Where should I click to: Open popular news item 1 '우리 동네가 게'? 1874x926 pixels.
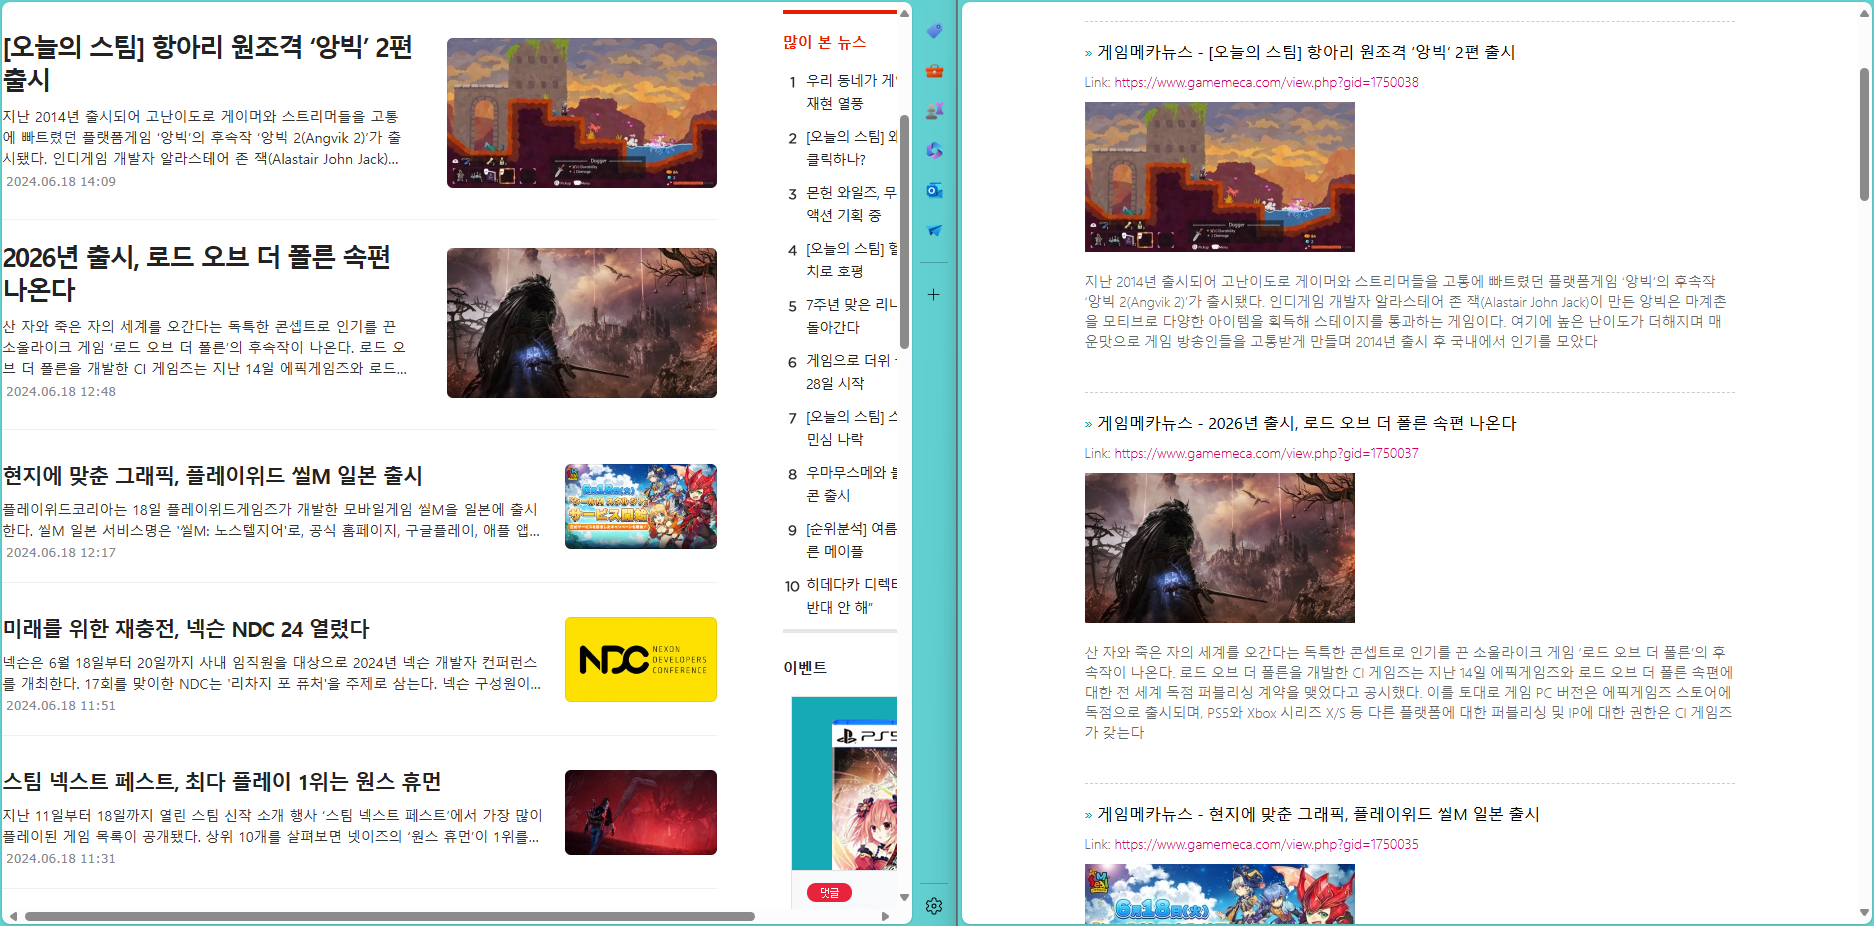(x=851, y=92)
